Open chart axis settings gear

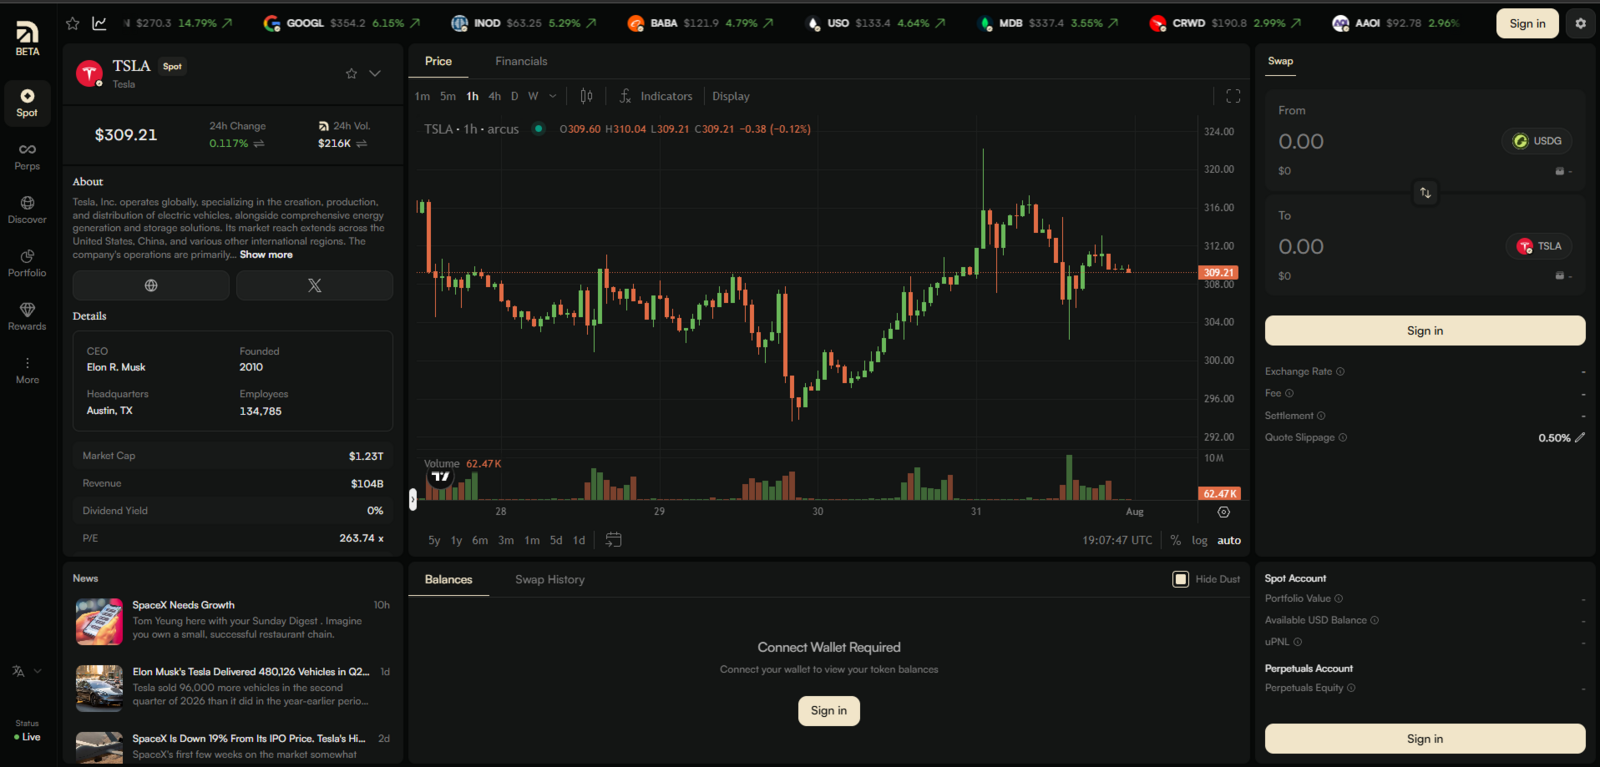[1223, 512]
